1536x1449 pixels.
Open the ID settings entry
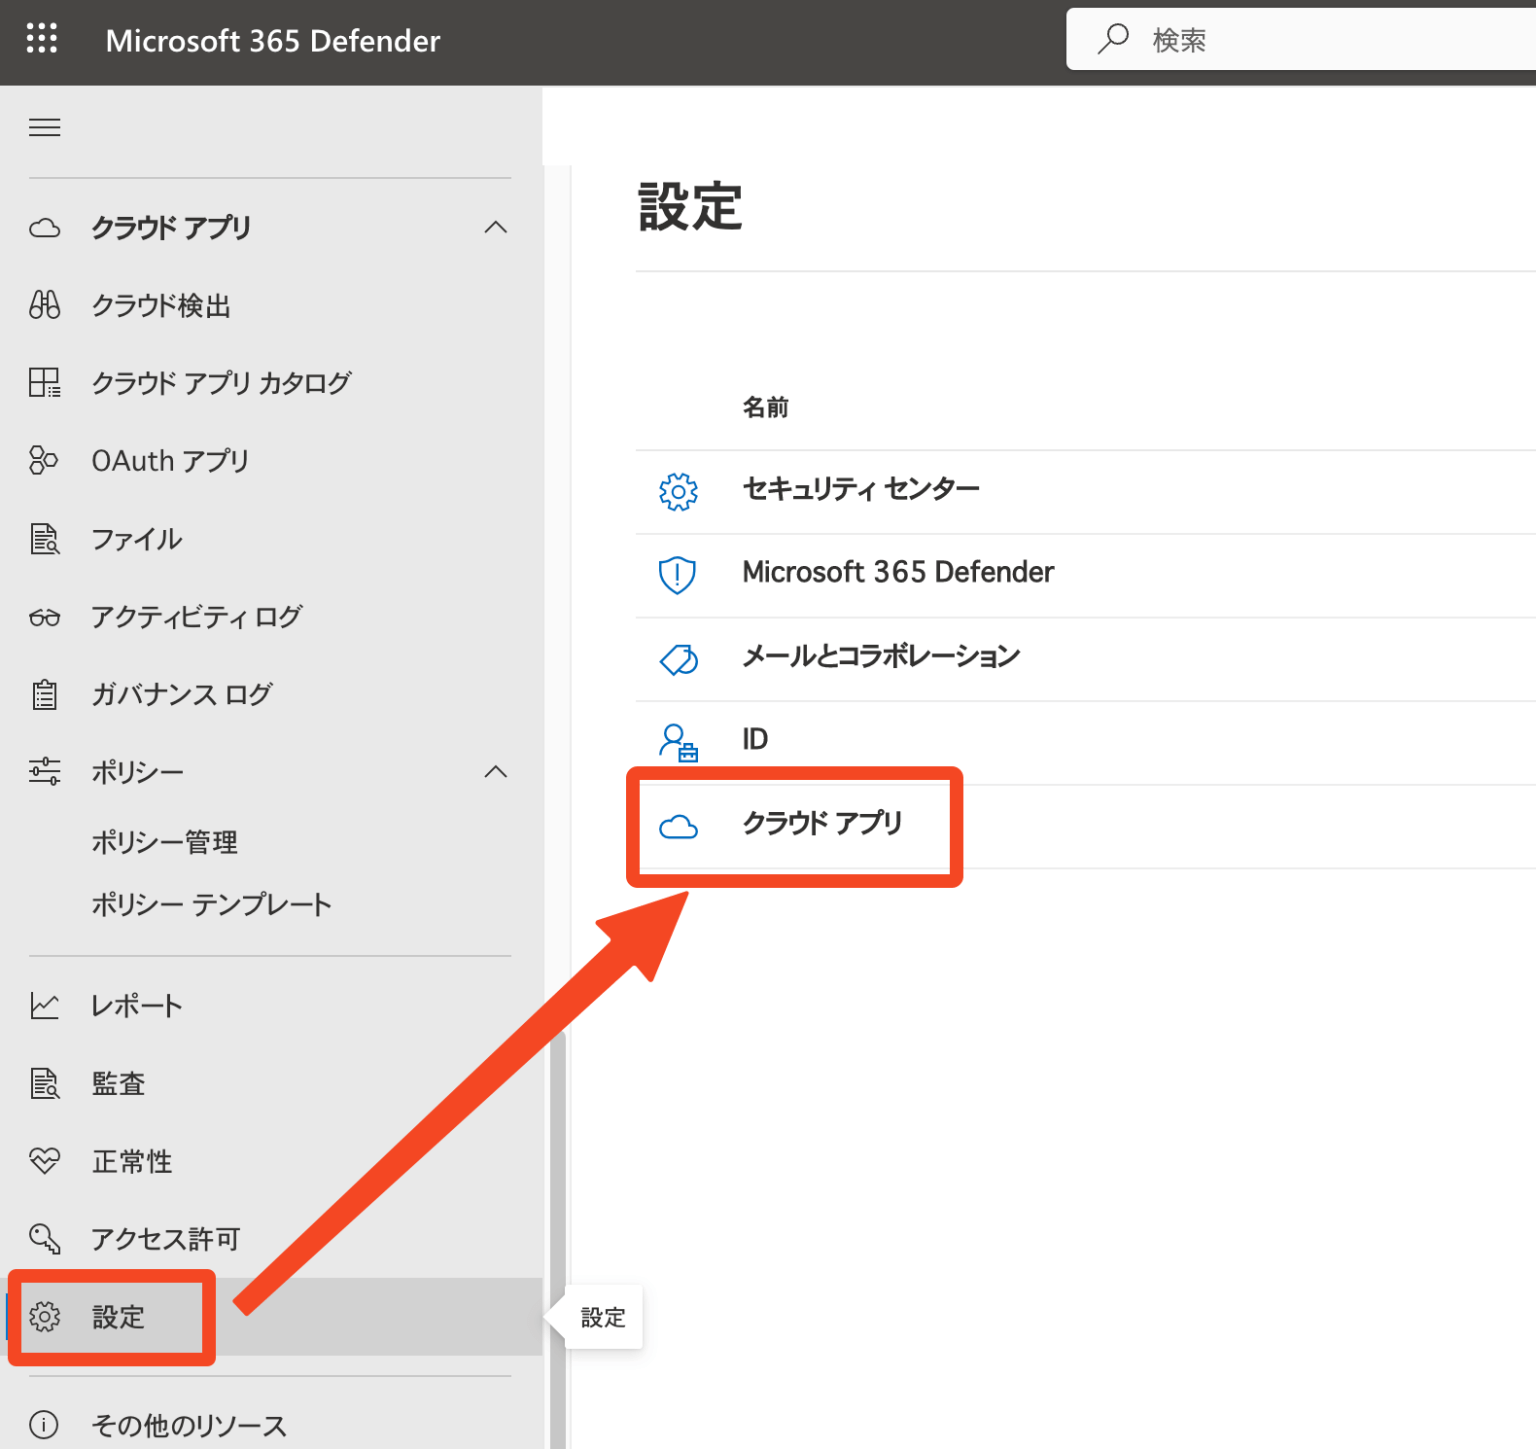755,739
